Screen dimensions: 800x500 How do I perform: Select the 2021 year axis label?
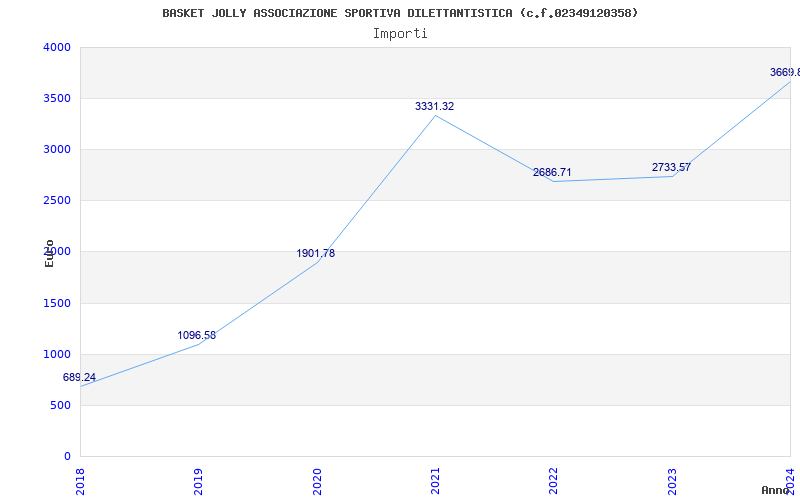(x=436, y=481)
